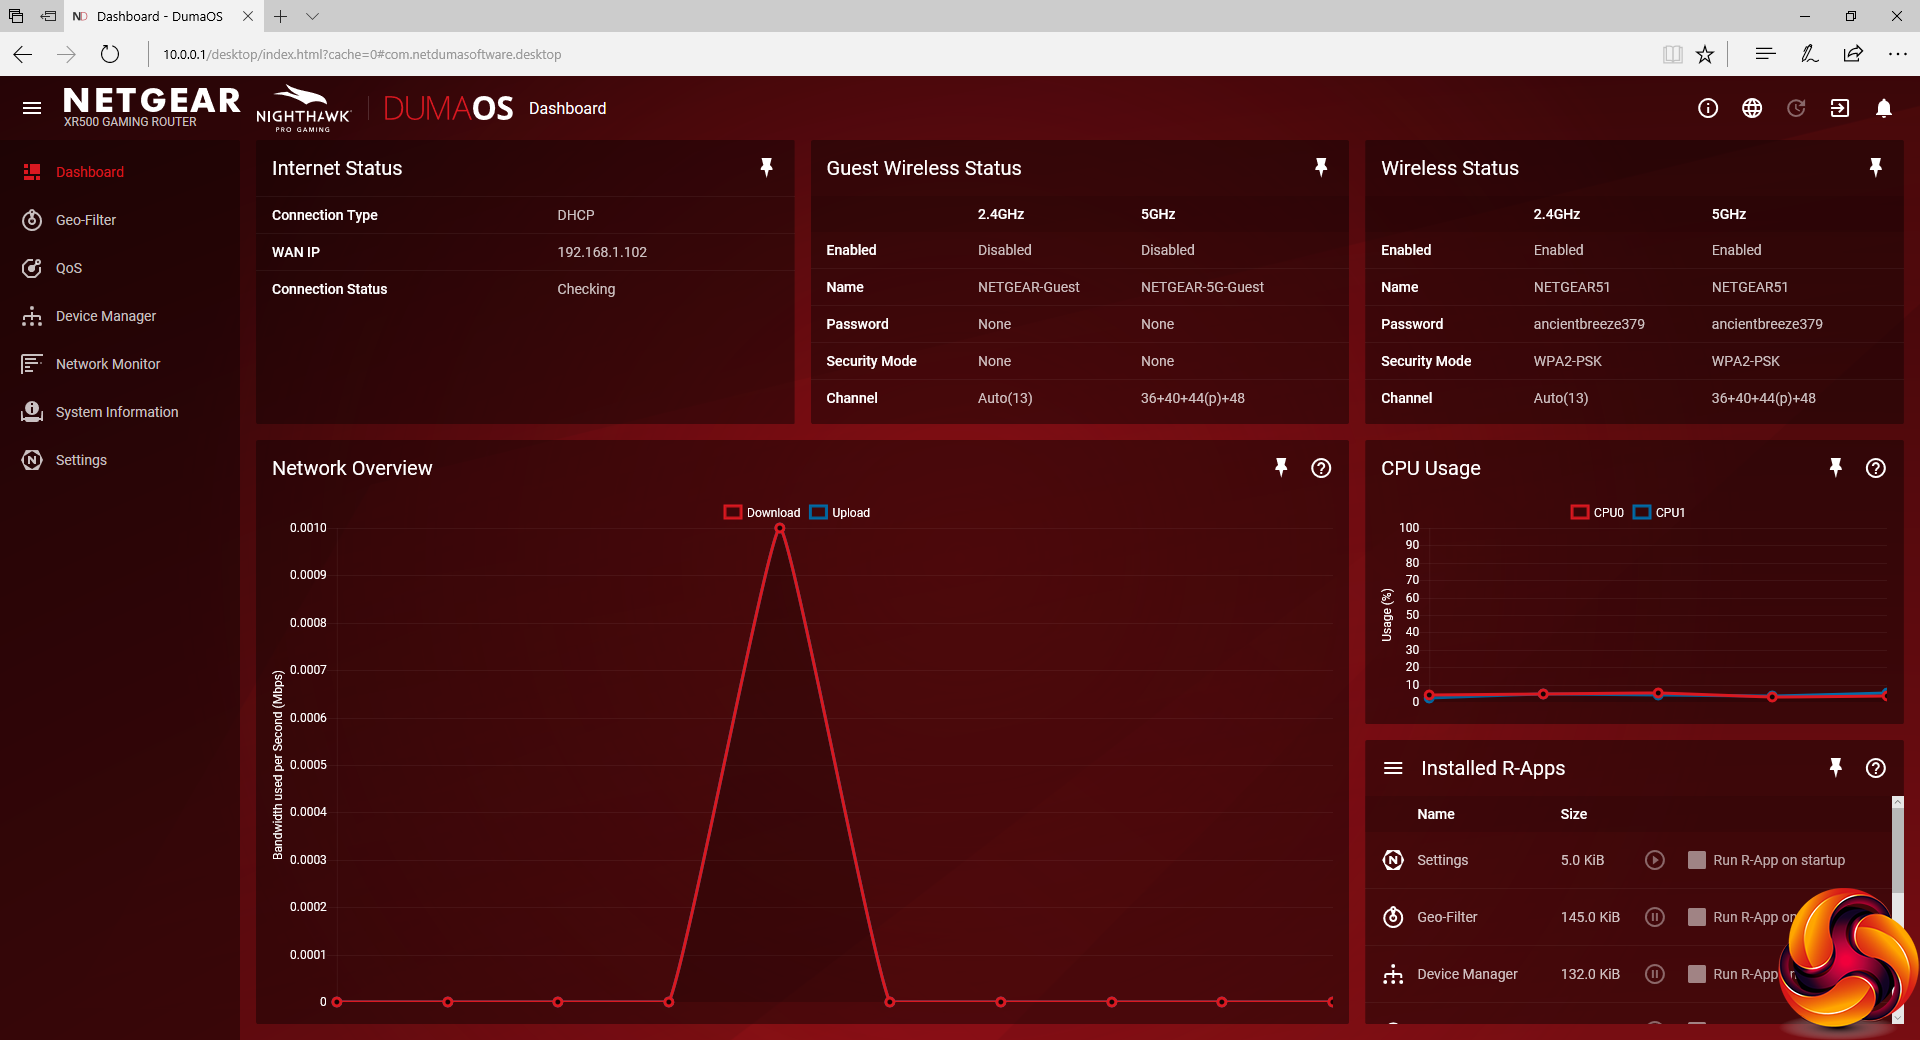Open the language globe icon
This screenshot has width=1920, height=1040.
[x=1752, y=108]
